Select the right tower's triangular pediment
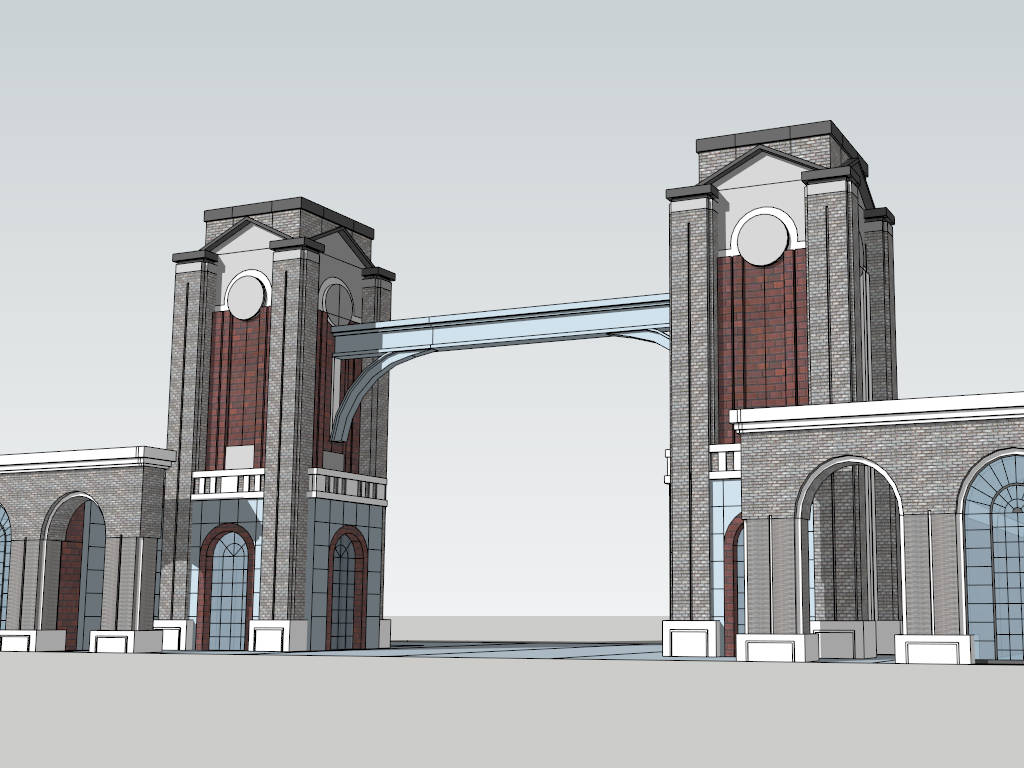The image size is (1024, 768). (760, 166)
